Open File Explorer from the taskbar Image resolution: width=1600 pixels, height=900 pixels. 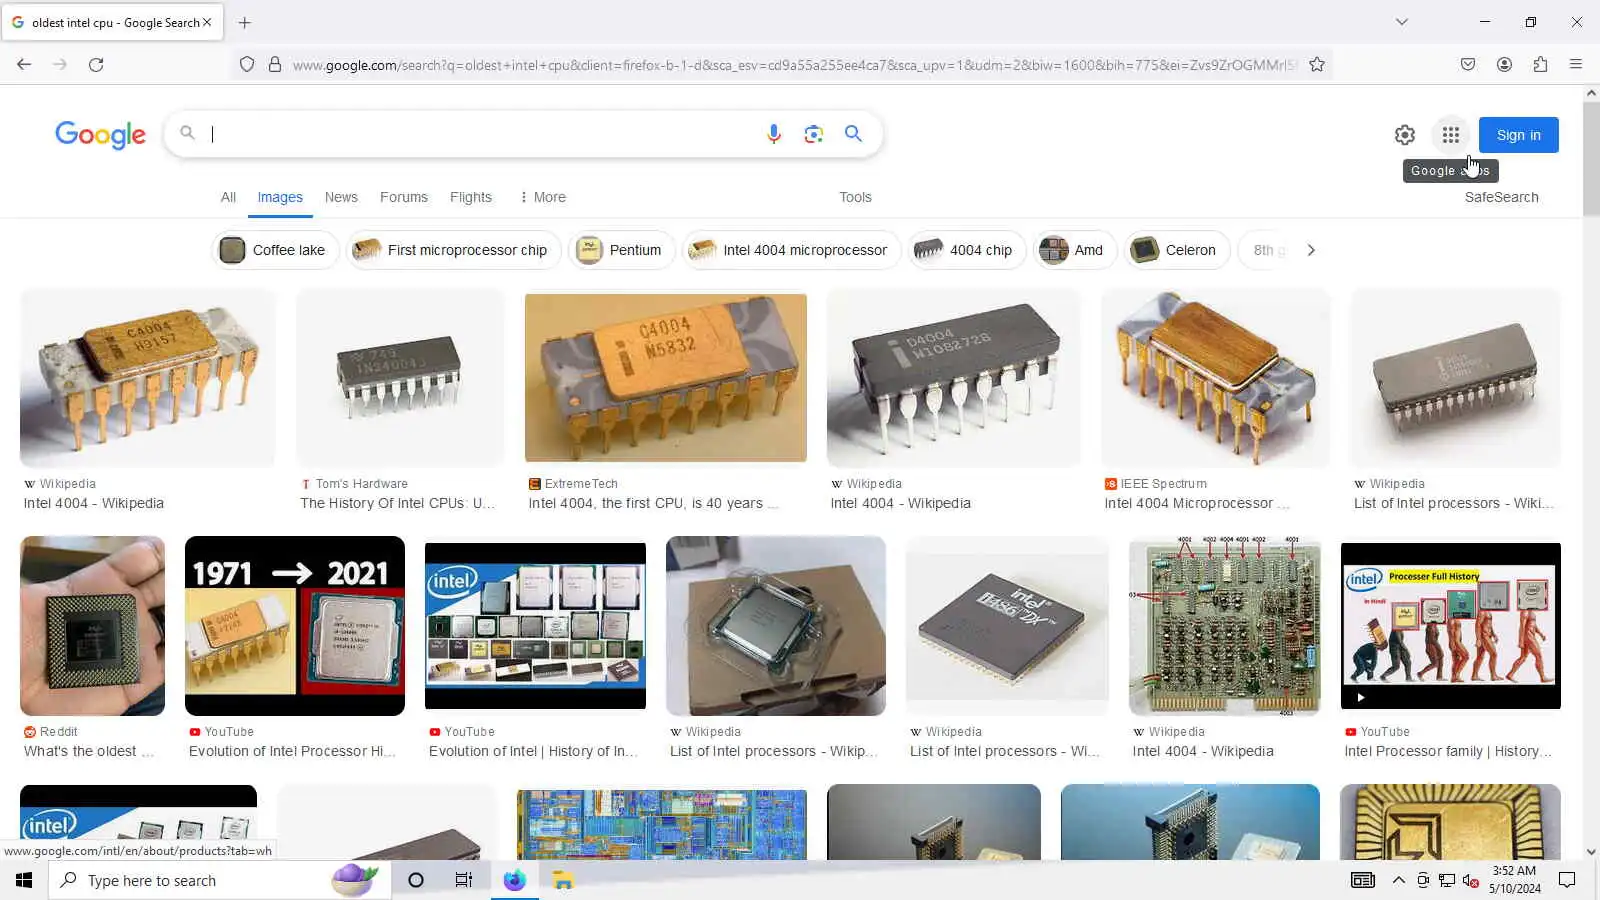563,880
